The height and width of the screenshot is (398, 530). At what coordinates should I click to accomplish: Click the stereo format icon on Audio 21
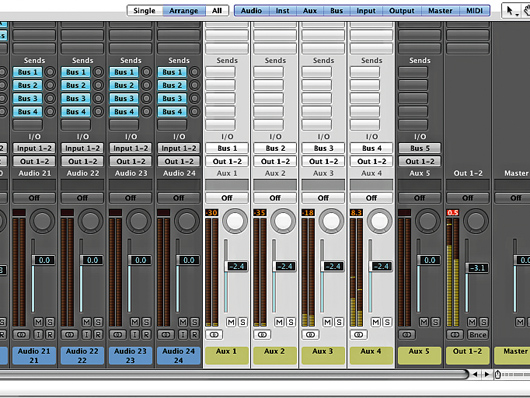[x=21, y=335]
